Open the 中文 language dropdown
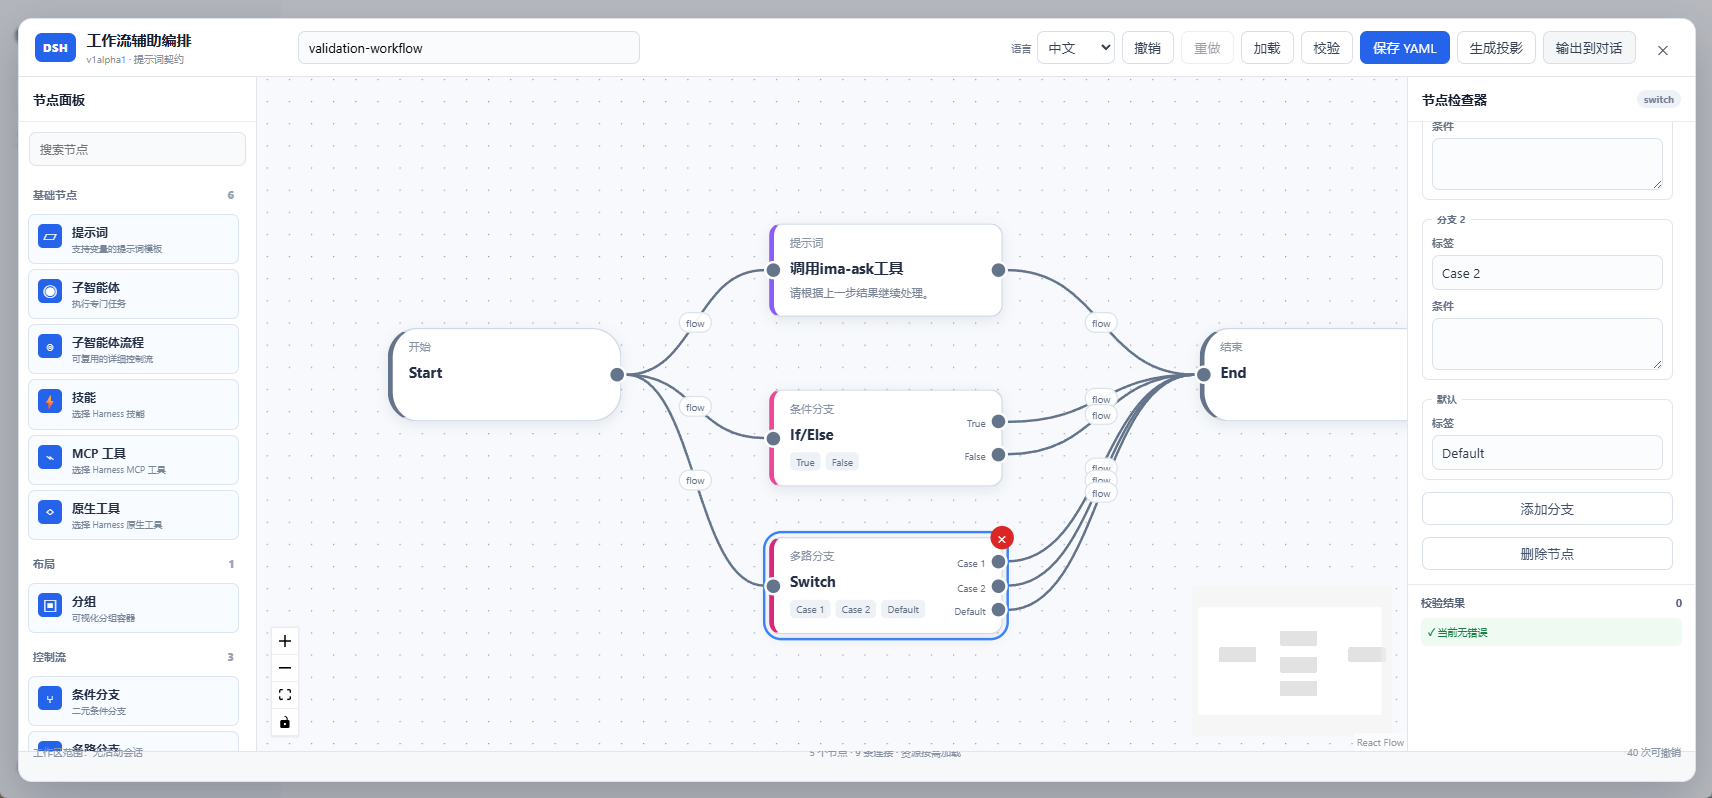 pos(1076,48)
